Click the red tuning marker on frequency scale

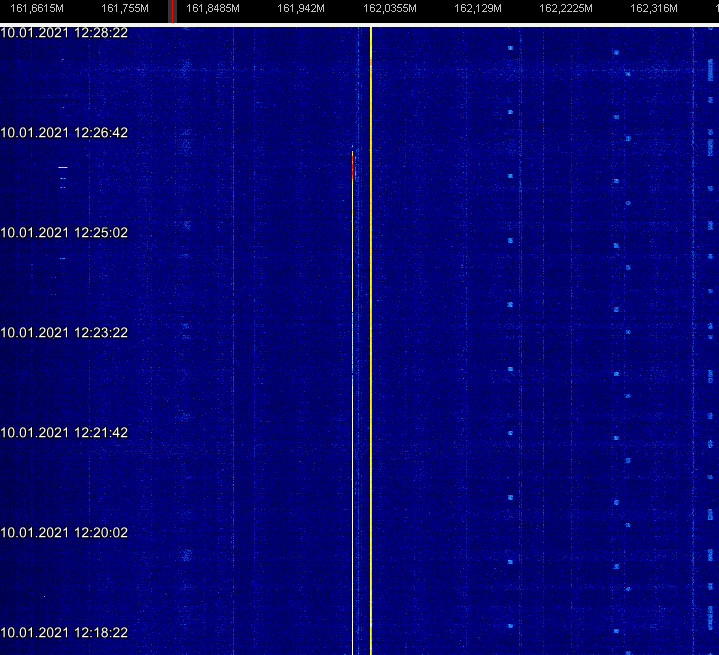[x=172, y=11]
